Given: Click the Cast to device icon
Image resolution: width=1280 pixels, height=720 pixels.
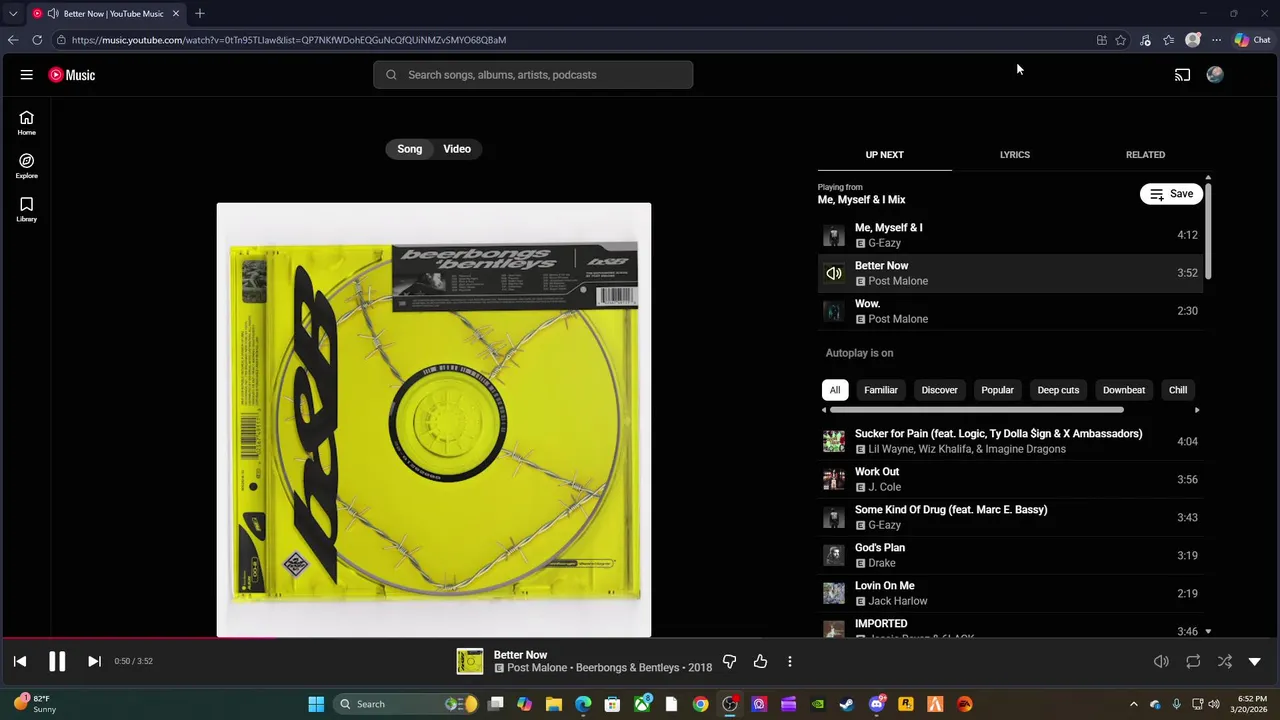Looking at the screenshot, I should click(x=1182, y=75).
